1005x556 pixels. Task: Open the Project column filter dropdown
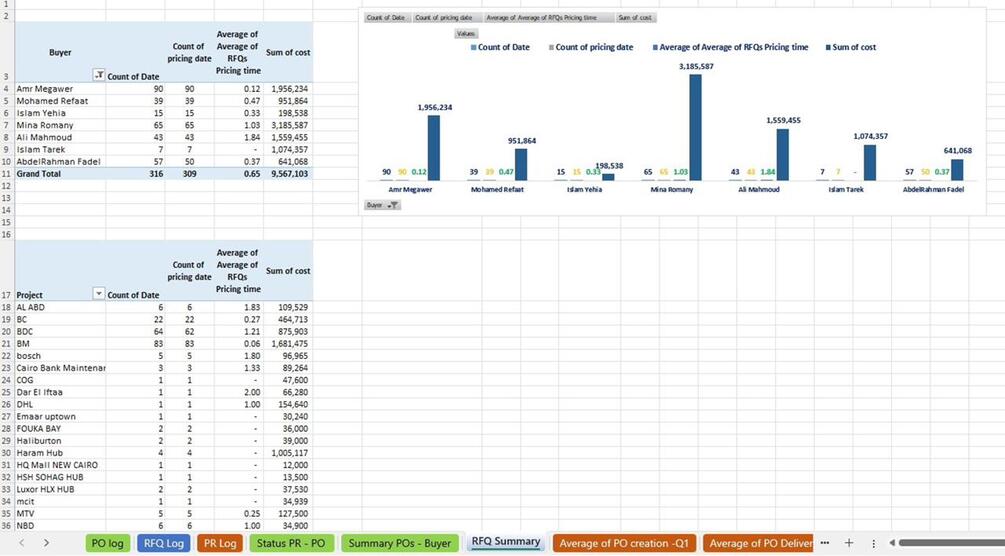pos(99,294)
